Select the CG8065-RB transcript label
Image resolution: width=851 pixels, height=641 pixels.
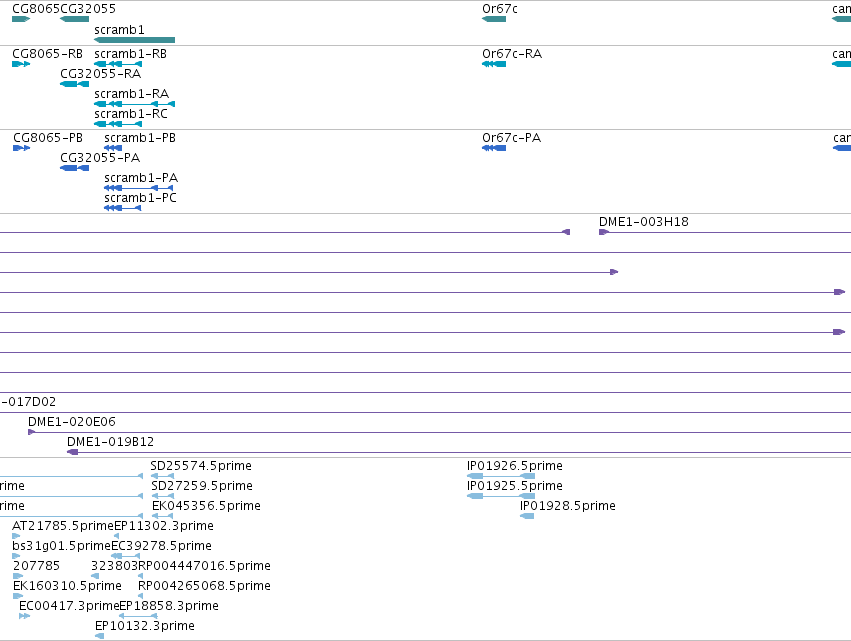point(47,54)
